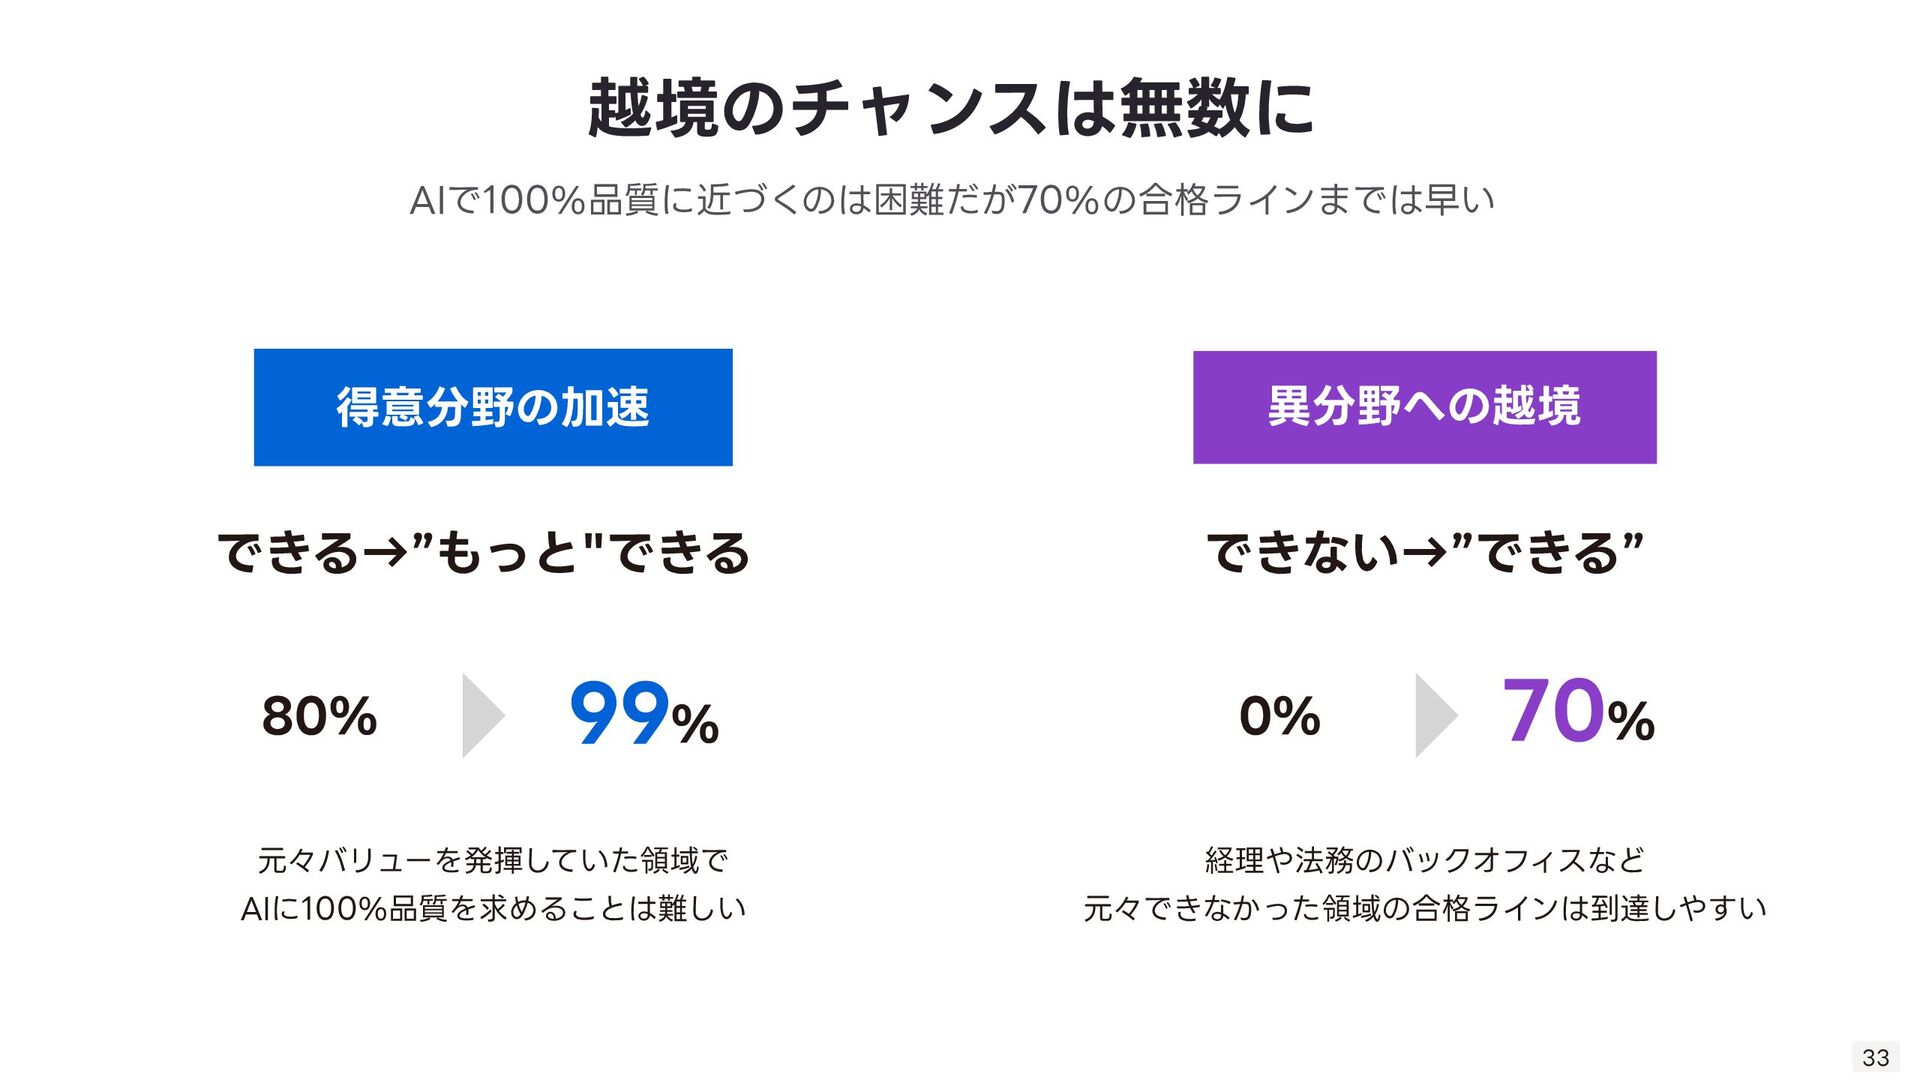
Task: Click the subtitle line starting with AIで100%品質
Action: (x=951, y=200)
